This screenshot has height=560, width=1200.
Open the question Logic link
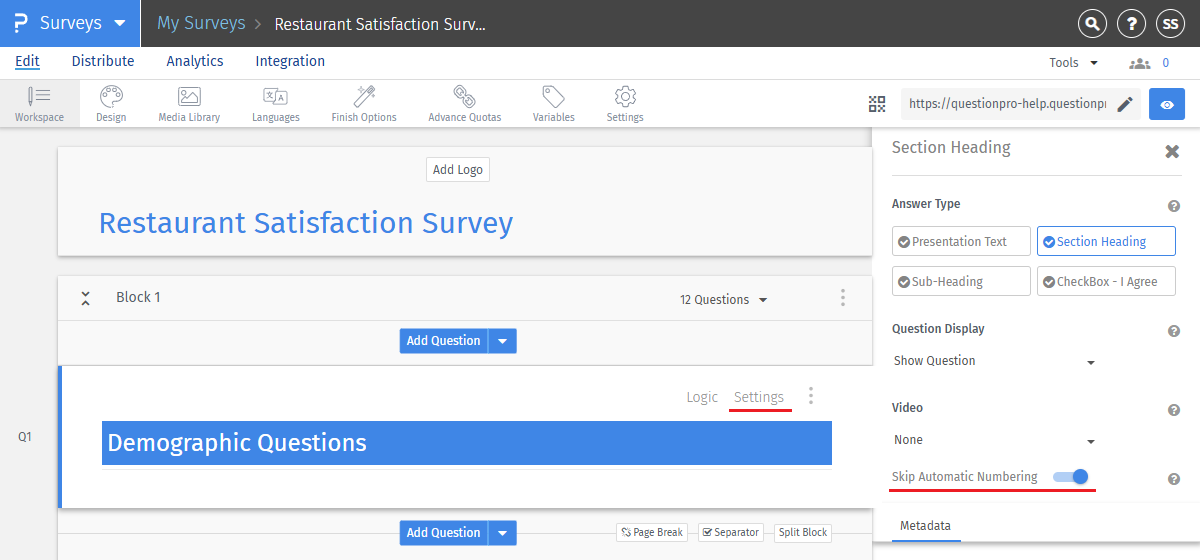702,397
